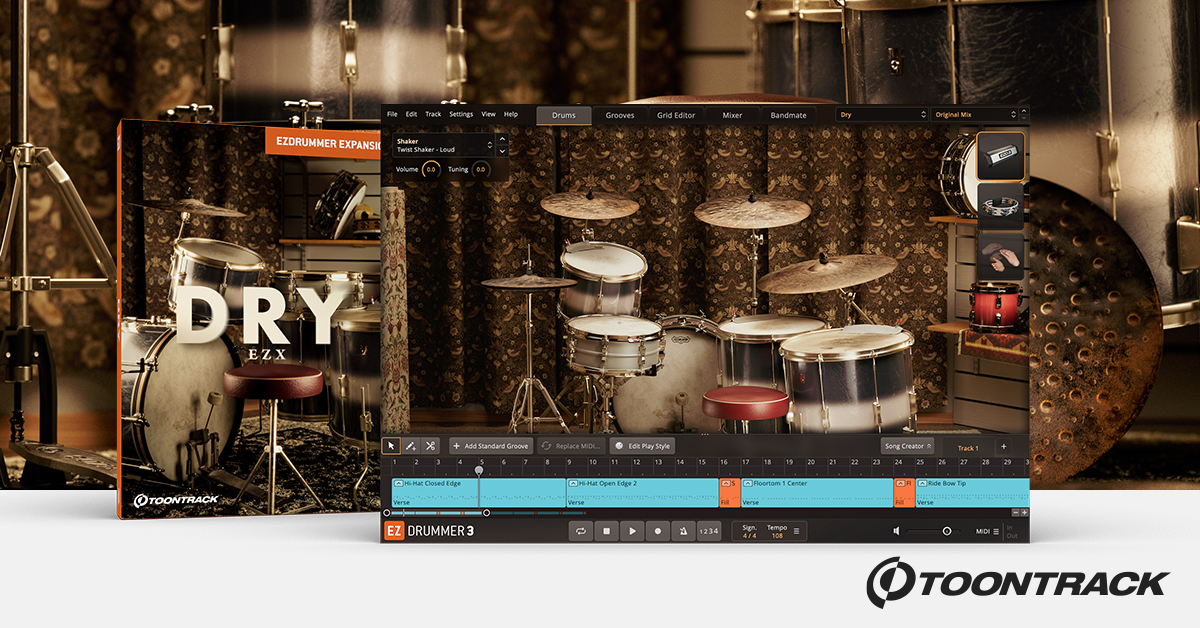Click the 4/4 time signature value
1200x628 pixels.
pyautogui.click(x=749, y=536)
